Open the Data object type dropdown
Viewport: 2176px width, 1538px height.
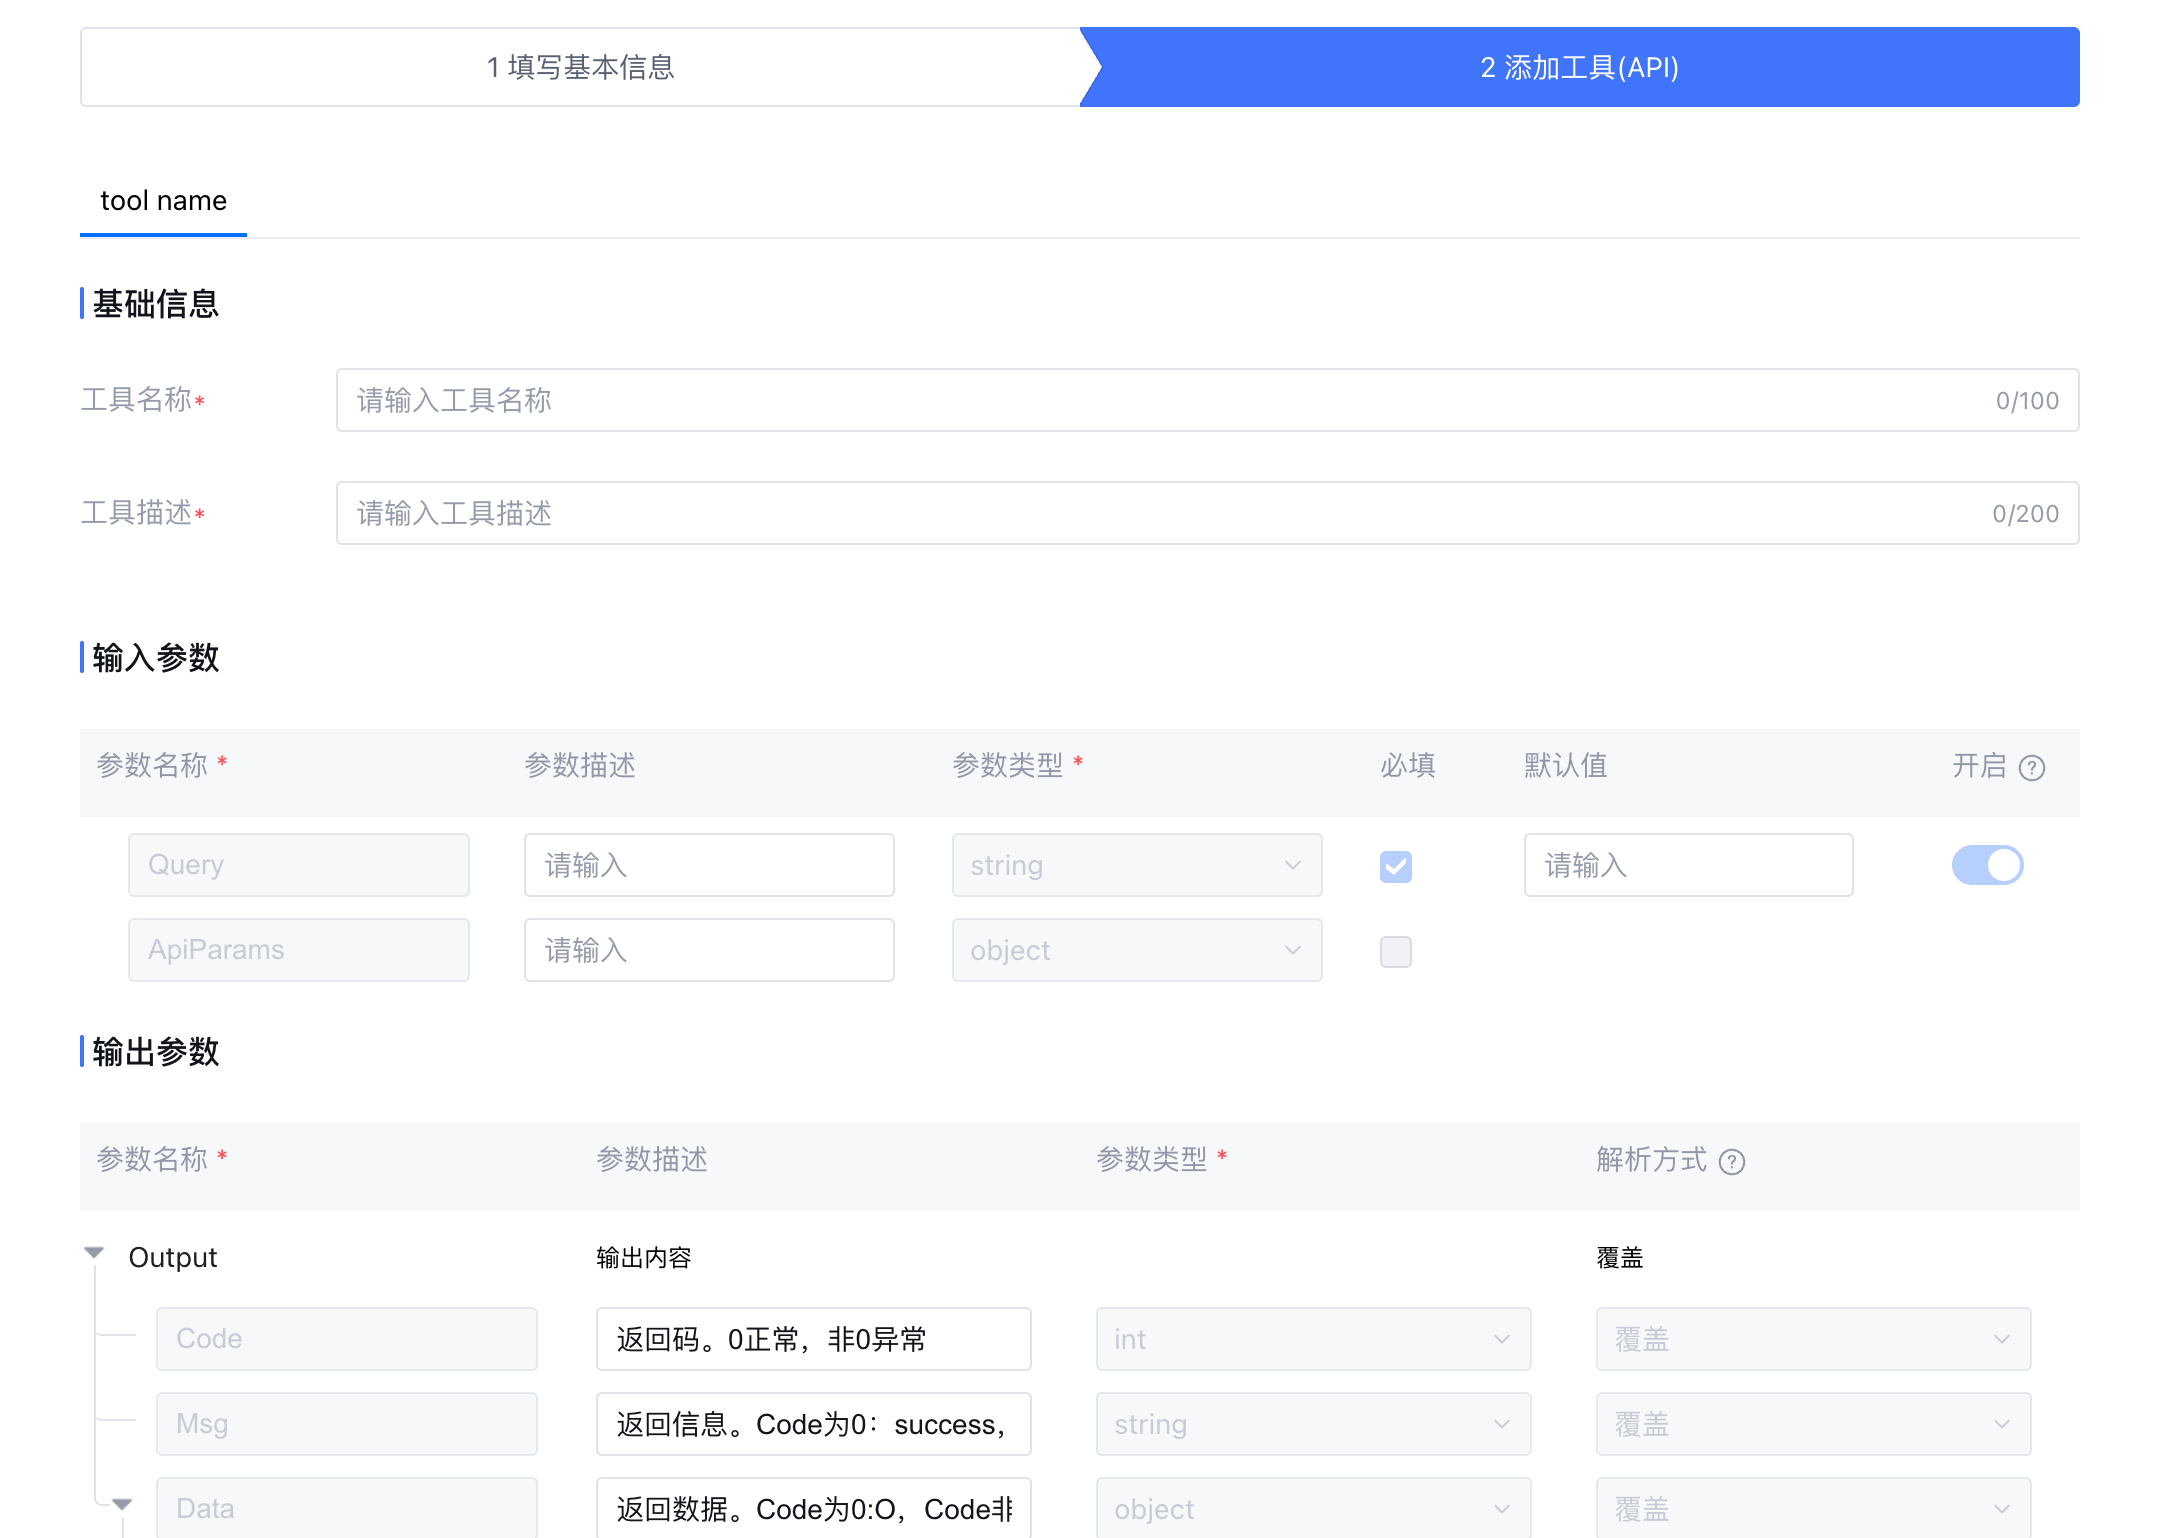point(1312,1509)
